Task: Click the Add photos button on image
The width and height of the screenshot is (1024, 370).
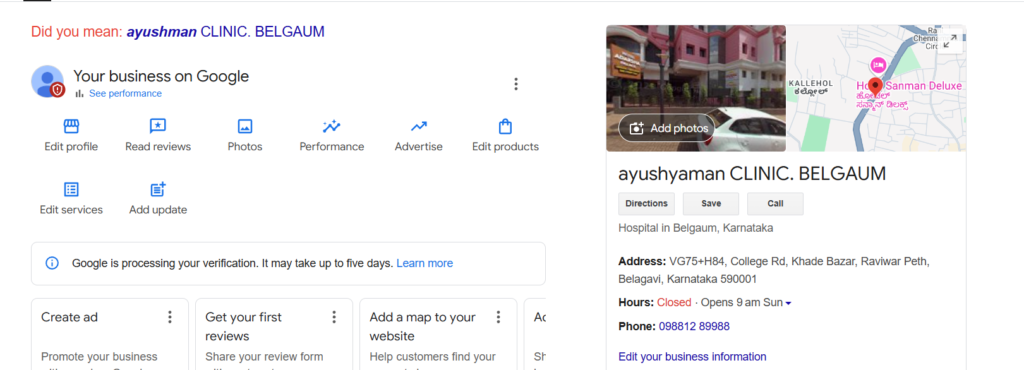Action: tap(668, 129)
